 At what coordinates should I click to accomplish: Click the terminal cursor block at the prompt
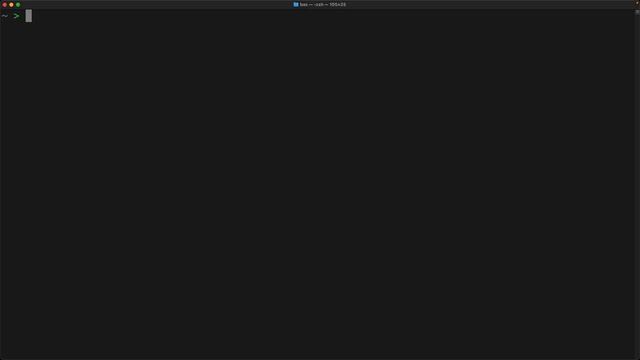[x=29, y=16]
